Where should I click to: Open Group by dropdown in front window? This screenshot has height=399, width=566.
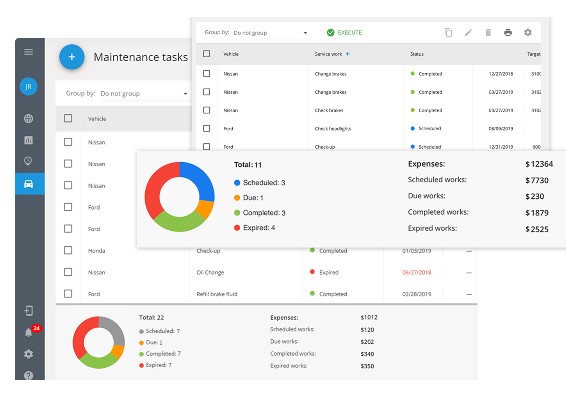(x=270, y=33)
